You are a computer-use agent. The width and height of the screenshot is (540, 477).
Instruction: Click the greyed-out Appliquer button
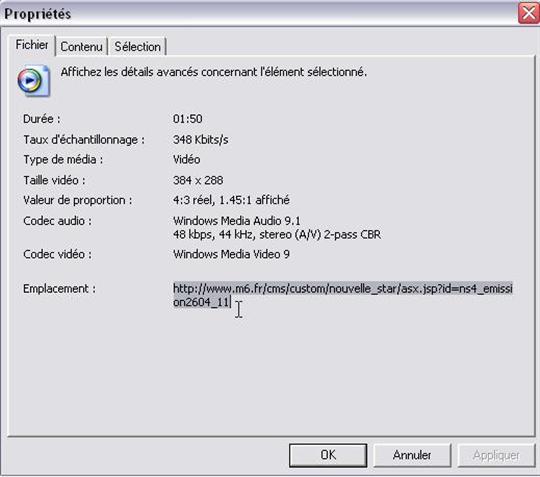click(x=496, y=455)
